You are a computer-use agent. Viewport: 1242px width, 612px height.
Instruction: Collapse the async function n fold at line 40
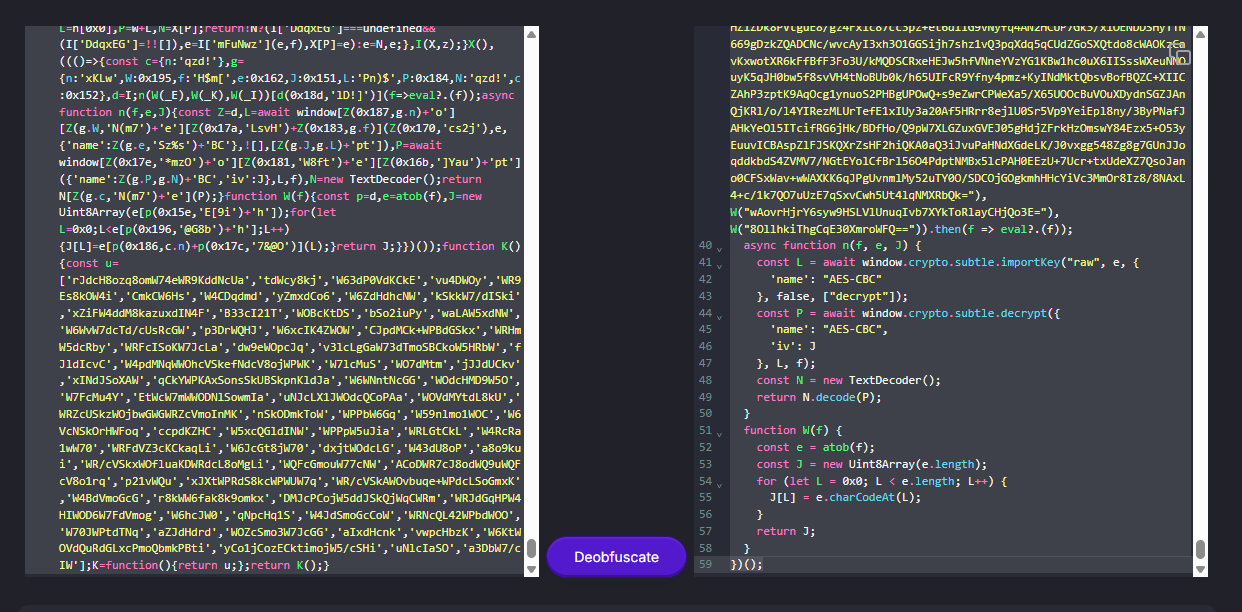tap(719, 246)
